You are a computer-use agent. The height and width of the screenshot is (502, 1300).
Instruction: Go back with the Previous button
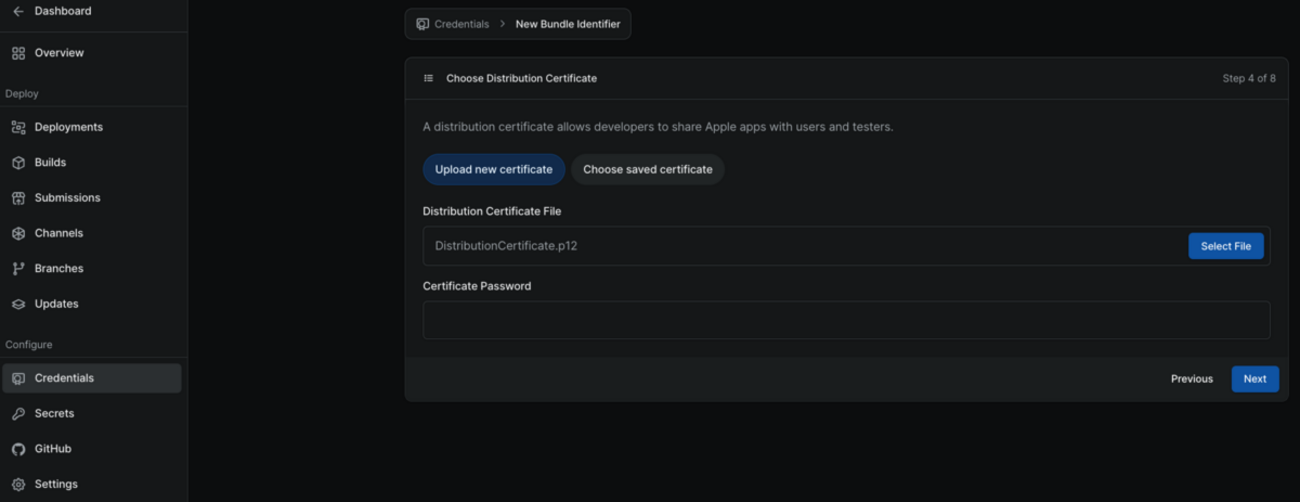(x=1191, y=379)
